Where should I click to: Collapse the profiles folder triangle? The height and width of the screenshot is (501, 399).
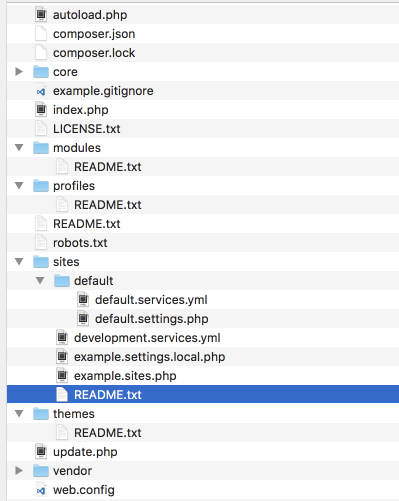coord(19,185)
